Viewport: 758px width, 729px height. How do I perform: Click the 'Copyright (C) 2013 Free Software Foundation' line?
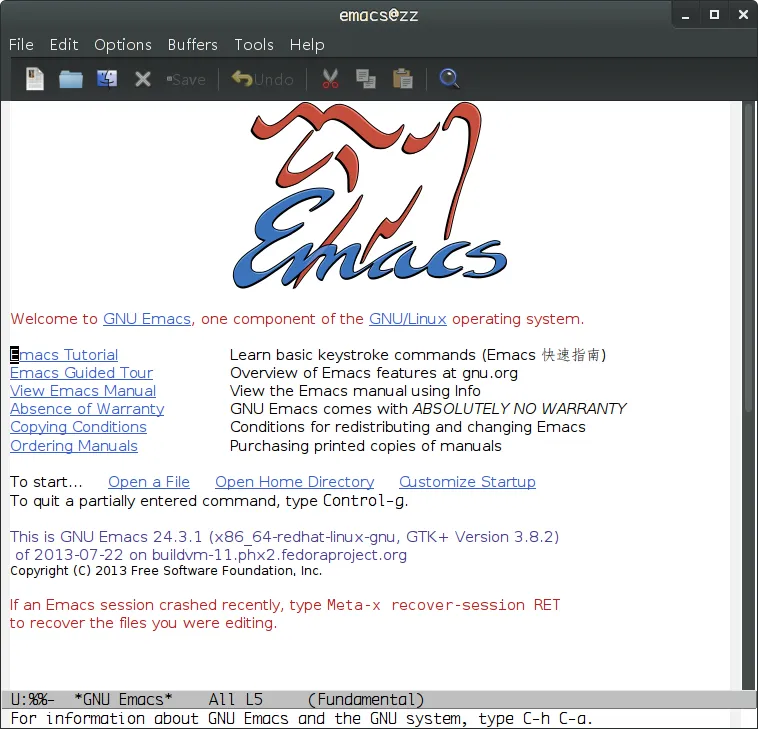click(166, 571)
